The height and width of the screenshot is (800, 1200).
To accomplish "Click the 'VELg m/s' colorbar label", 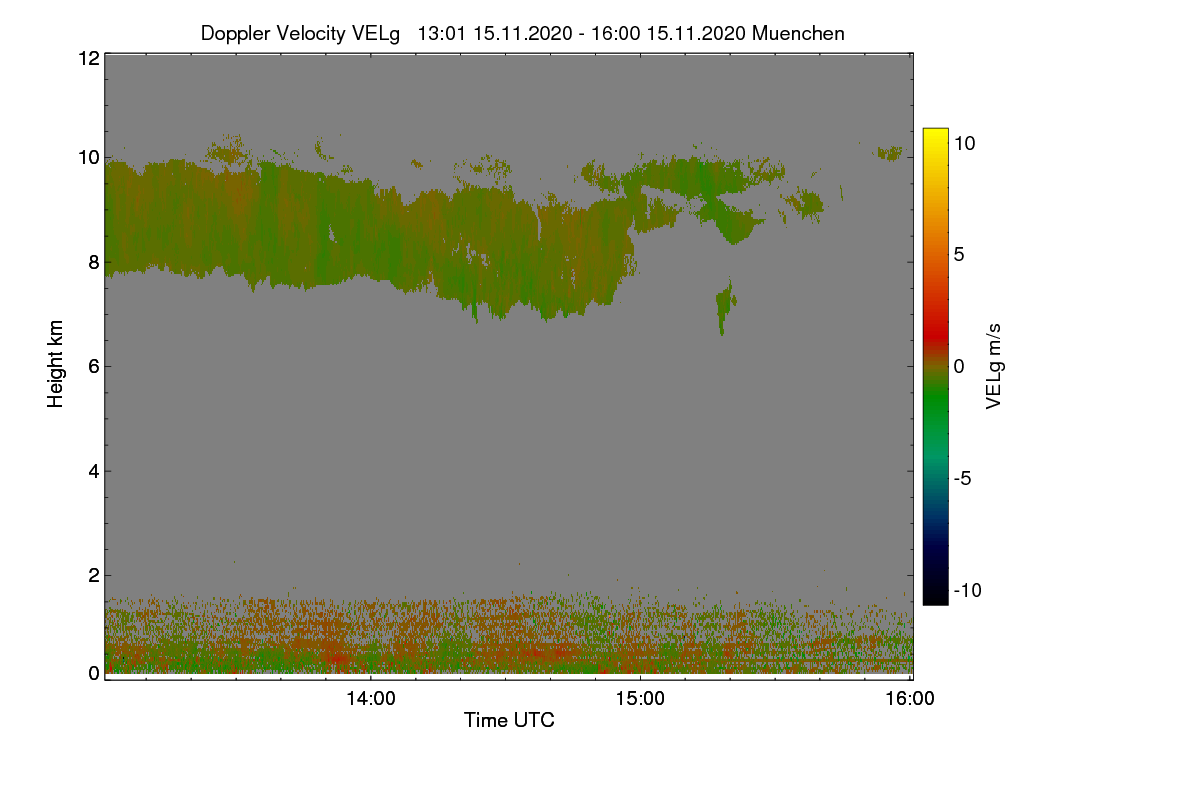I will pyautogui.click(x=994, y=365).
